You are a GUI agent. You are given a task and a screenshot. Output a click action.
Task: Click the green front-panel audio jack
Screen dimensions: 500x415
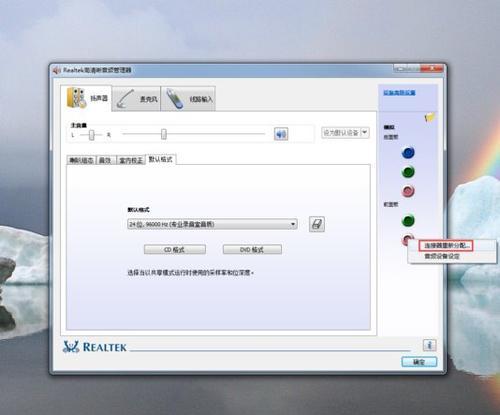(x=408, y=220)
